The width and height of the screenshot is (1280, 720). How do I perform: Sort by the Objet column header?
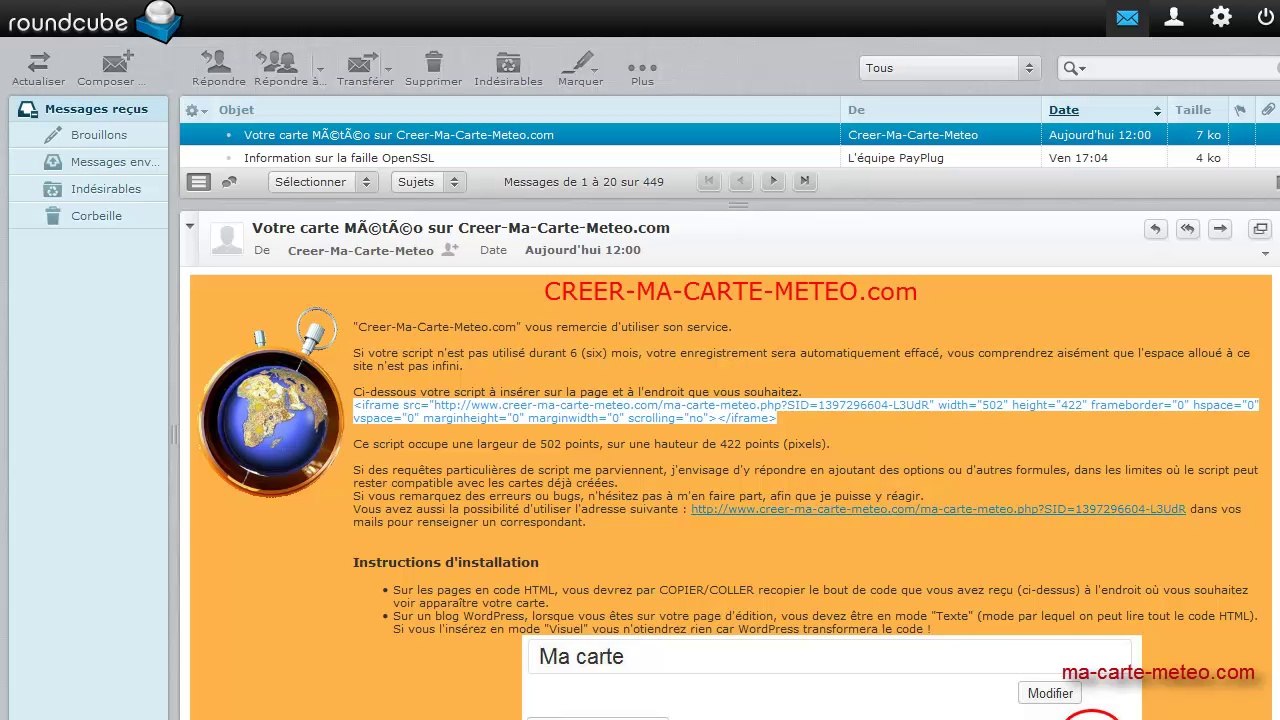pos(236,110)
